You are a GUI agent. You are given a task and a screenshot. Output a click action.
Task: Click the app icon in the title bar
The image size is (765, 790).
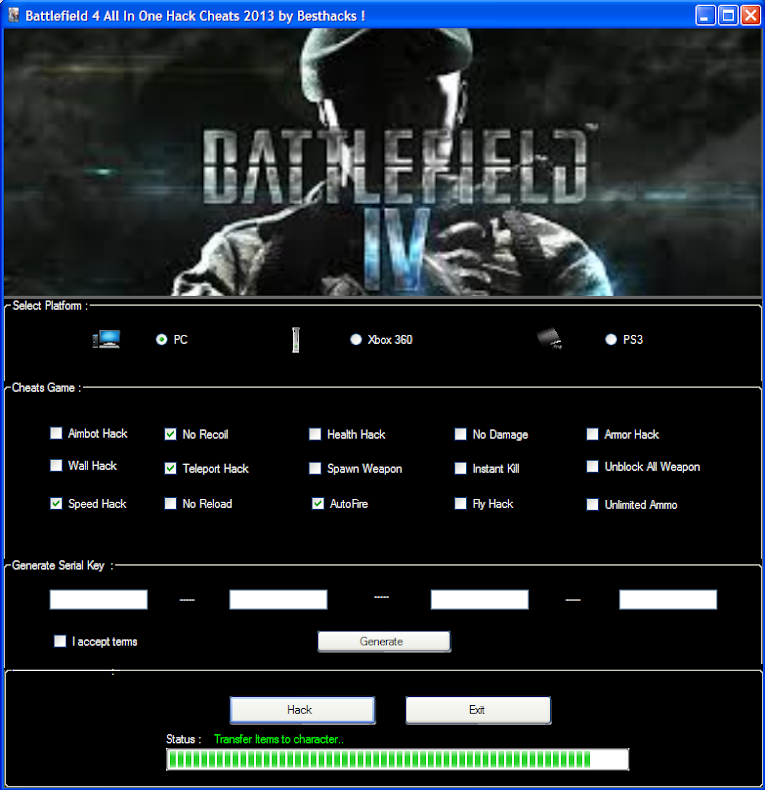click(14, 16)
